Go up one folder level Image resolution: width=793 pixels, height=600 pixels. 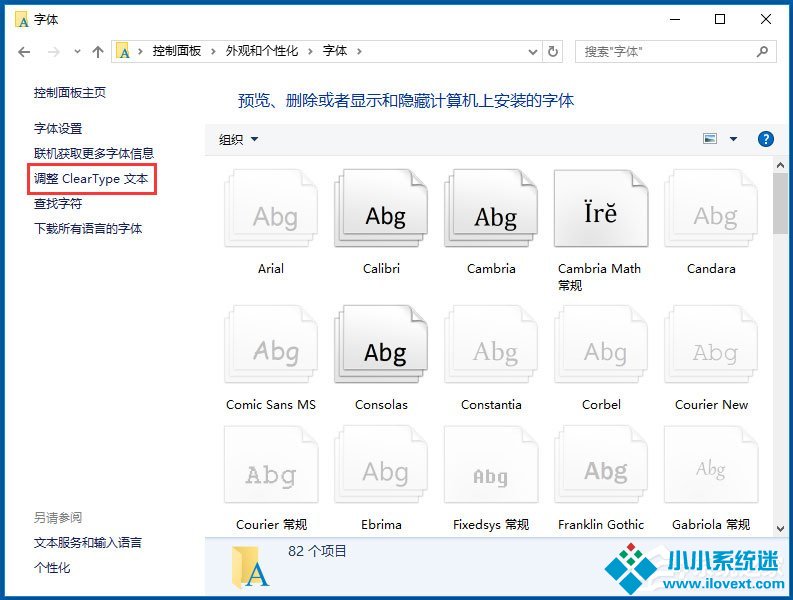[98, 52]
